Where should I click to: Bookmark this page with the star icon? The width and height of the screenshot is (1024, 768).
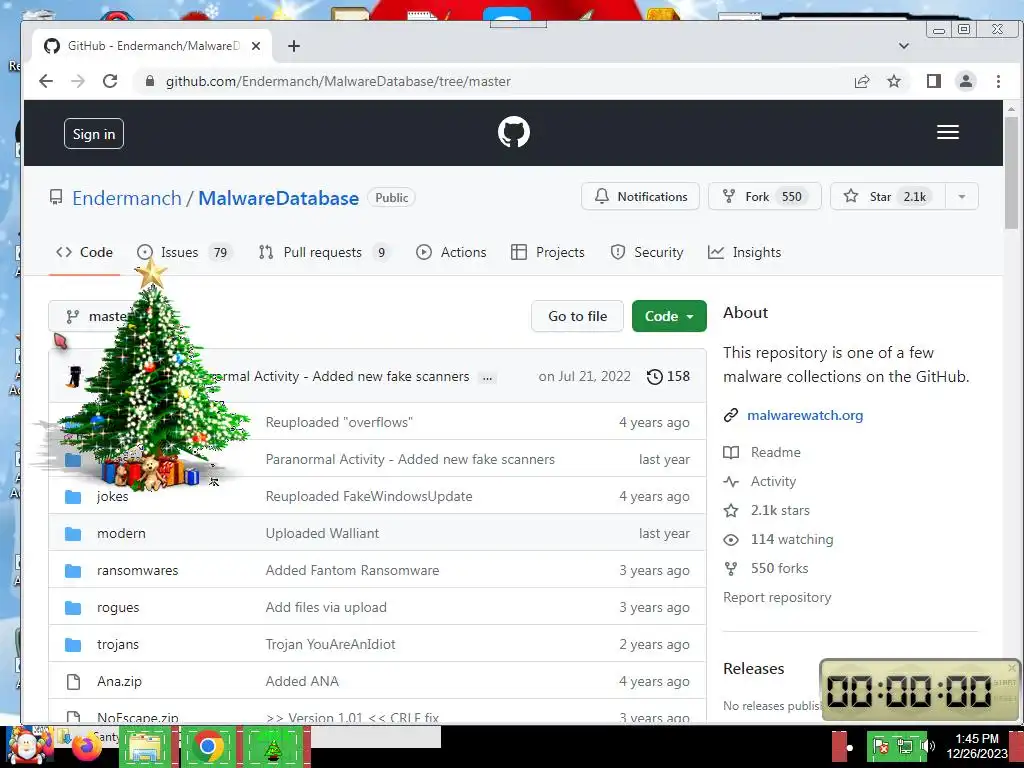(x=894, y=81)
